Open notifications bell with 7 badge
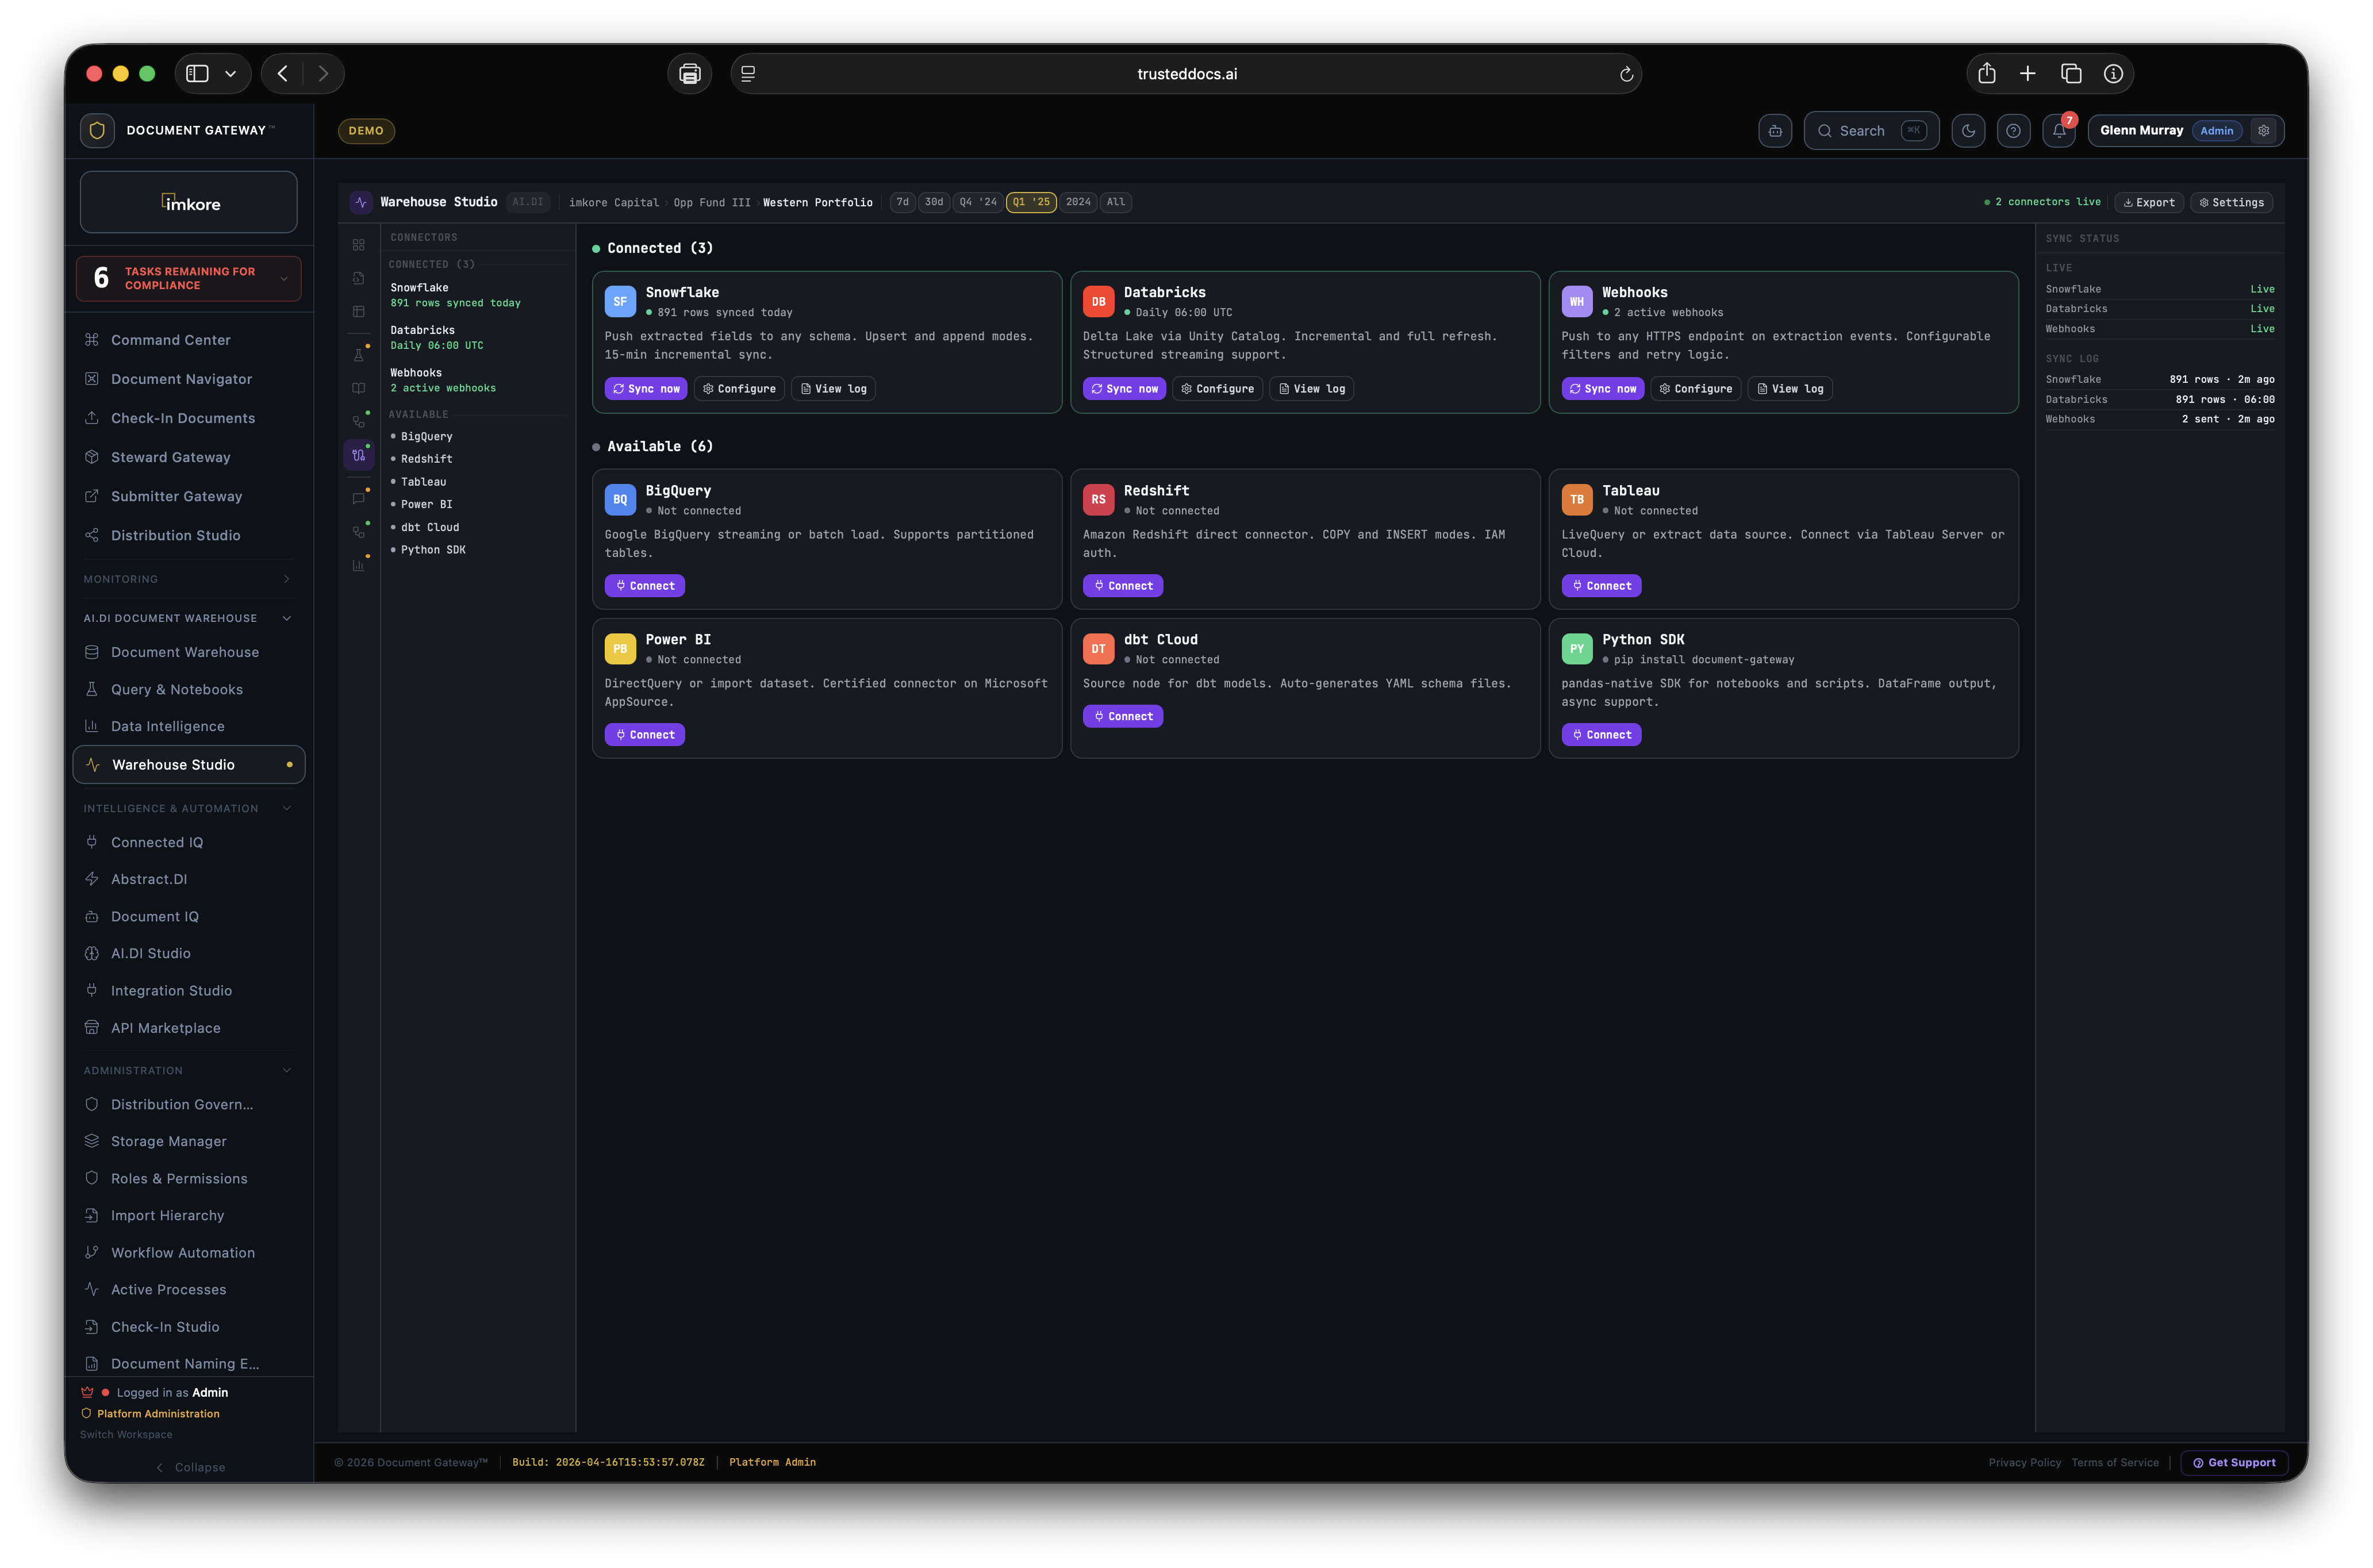 coord(2059,131)
